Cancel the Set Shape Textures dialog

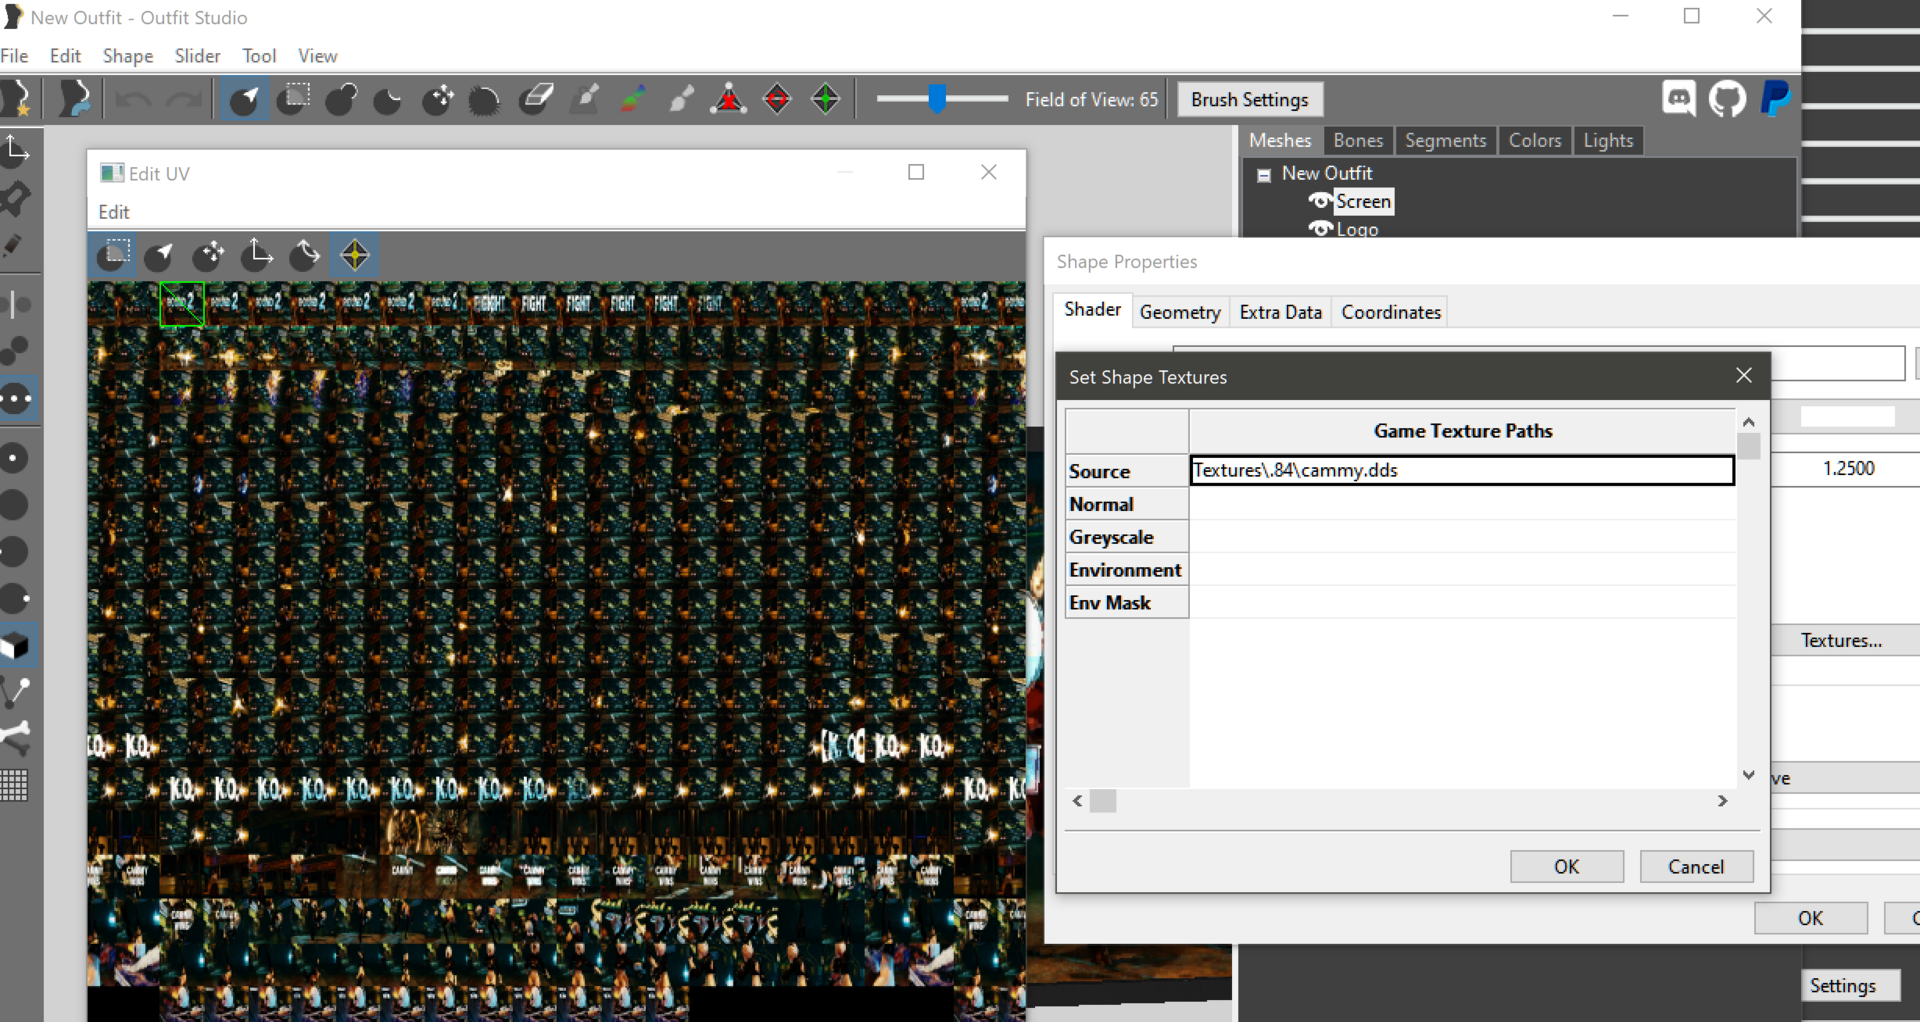[x=1697, y=866]
